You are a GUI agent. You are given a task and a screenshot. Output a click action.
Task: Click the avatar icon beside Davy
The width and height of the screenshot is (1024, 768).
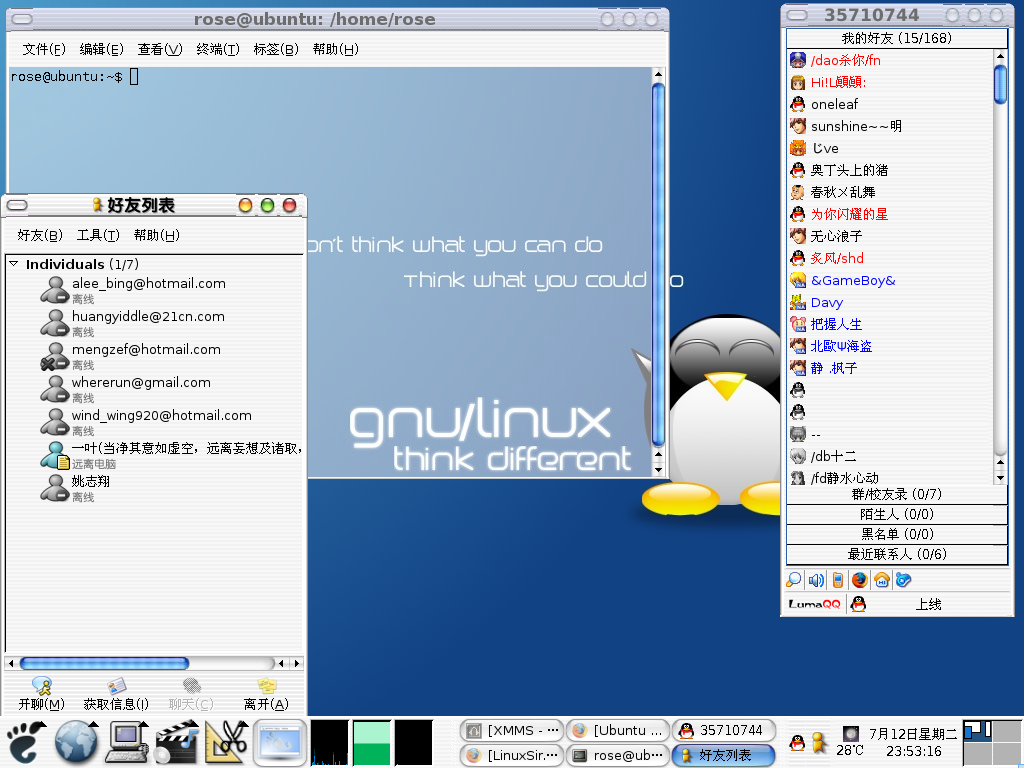797,302
